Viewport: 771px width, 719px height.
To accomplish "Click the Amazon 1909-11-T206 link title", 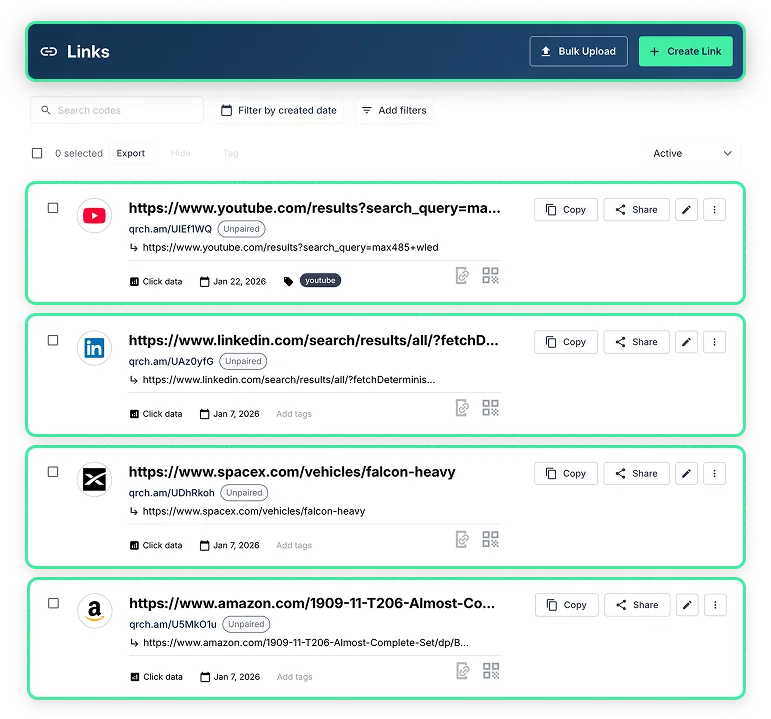I will tap(312, 603).
